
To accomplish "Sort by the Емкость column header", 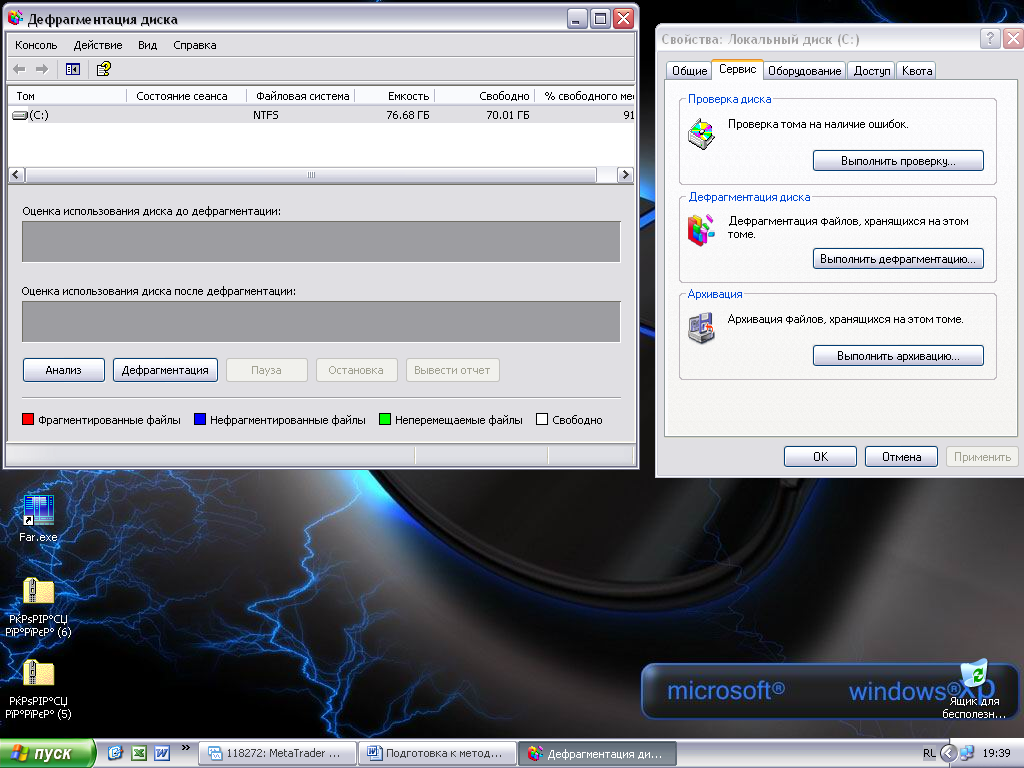I will 395,96.
